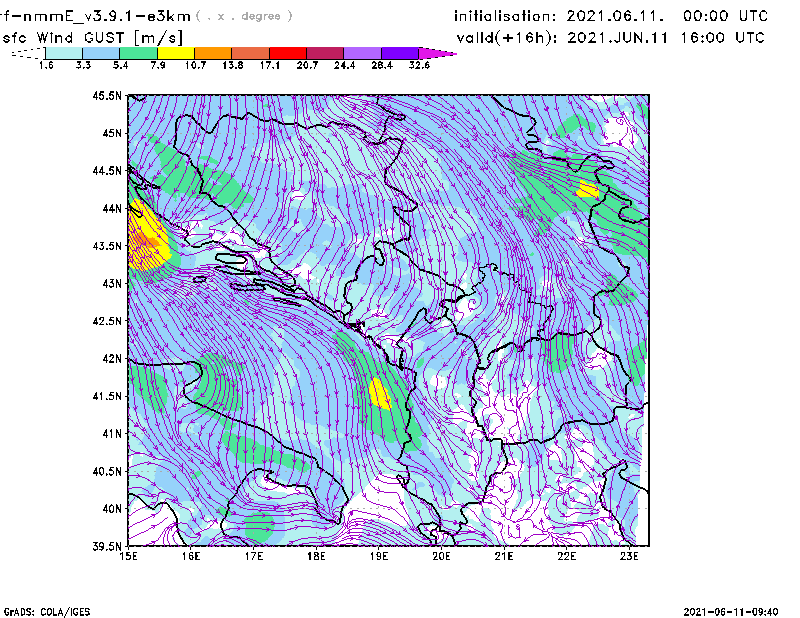The height and width of the screenshot is (618, 800).
Task: Click the 40N latitude label
Action: 112,509
